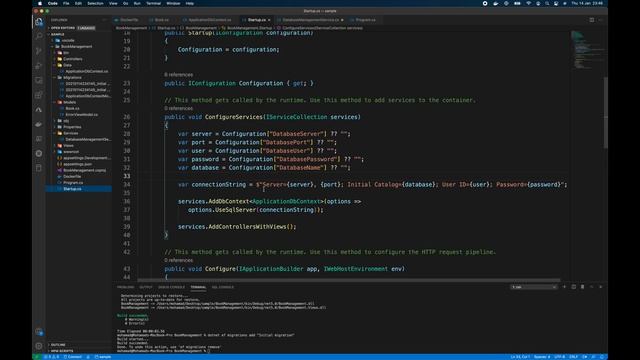The height and width of the screenshot is (360, 640).
Task: Show the Output panel tab
Action: point(146,287)
